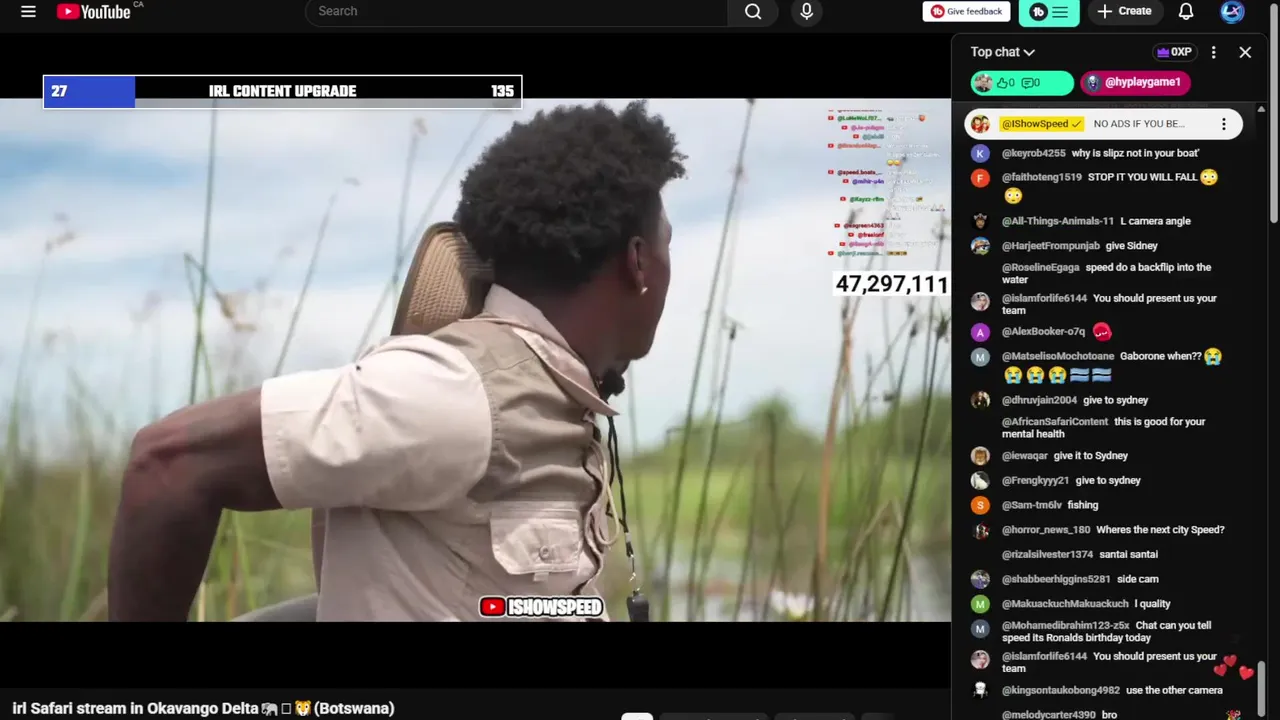Viewport: 1280px width, 720px height.
Task: Open the hamburger guide menu
Action: coord(28,12)
